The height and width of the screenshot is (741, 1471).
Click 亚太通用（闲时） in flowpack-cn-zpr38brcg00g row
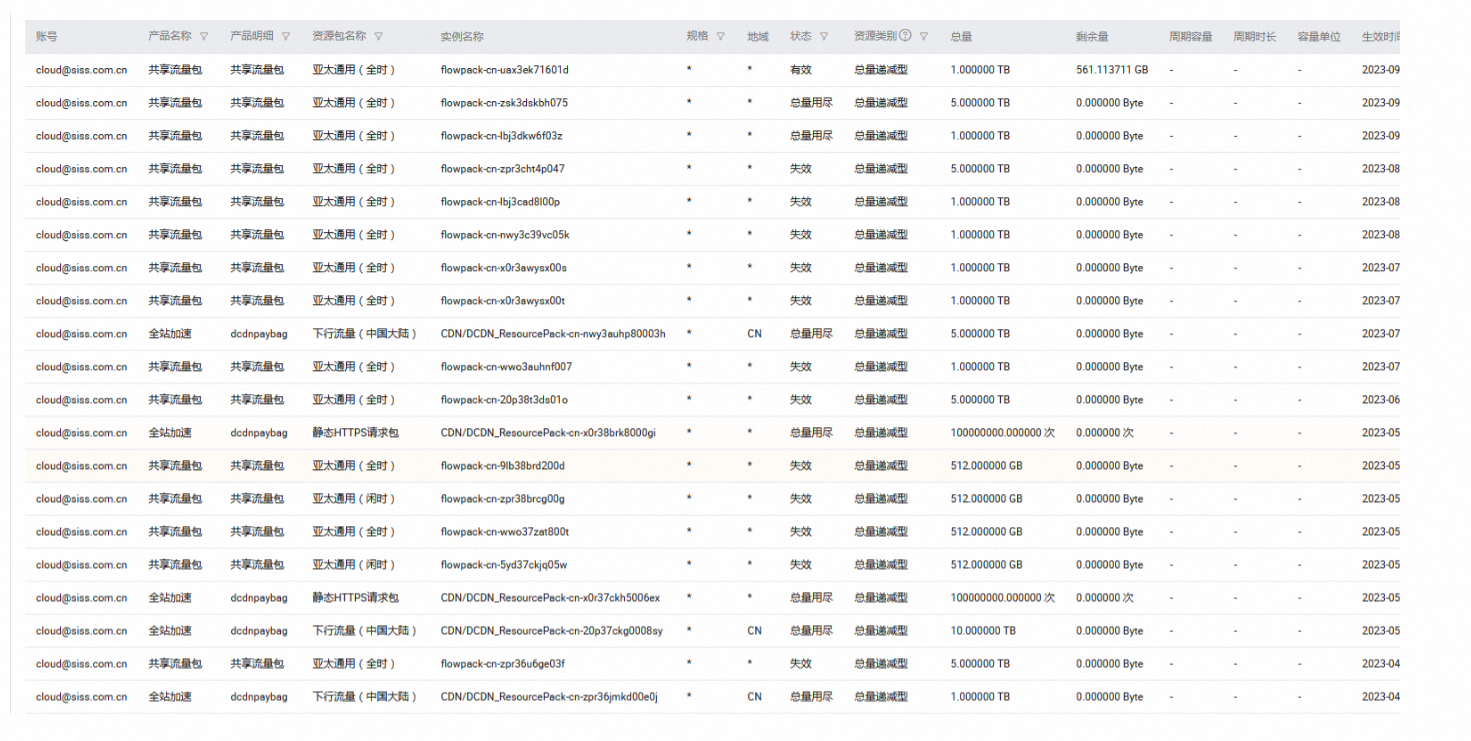click(x=354, y=499)
